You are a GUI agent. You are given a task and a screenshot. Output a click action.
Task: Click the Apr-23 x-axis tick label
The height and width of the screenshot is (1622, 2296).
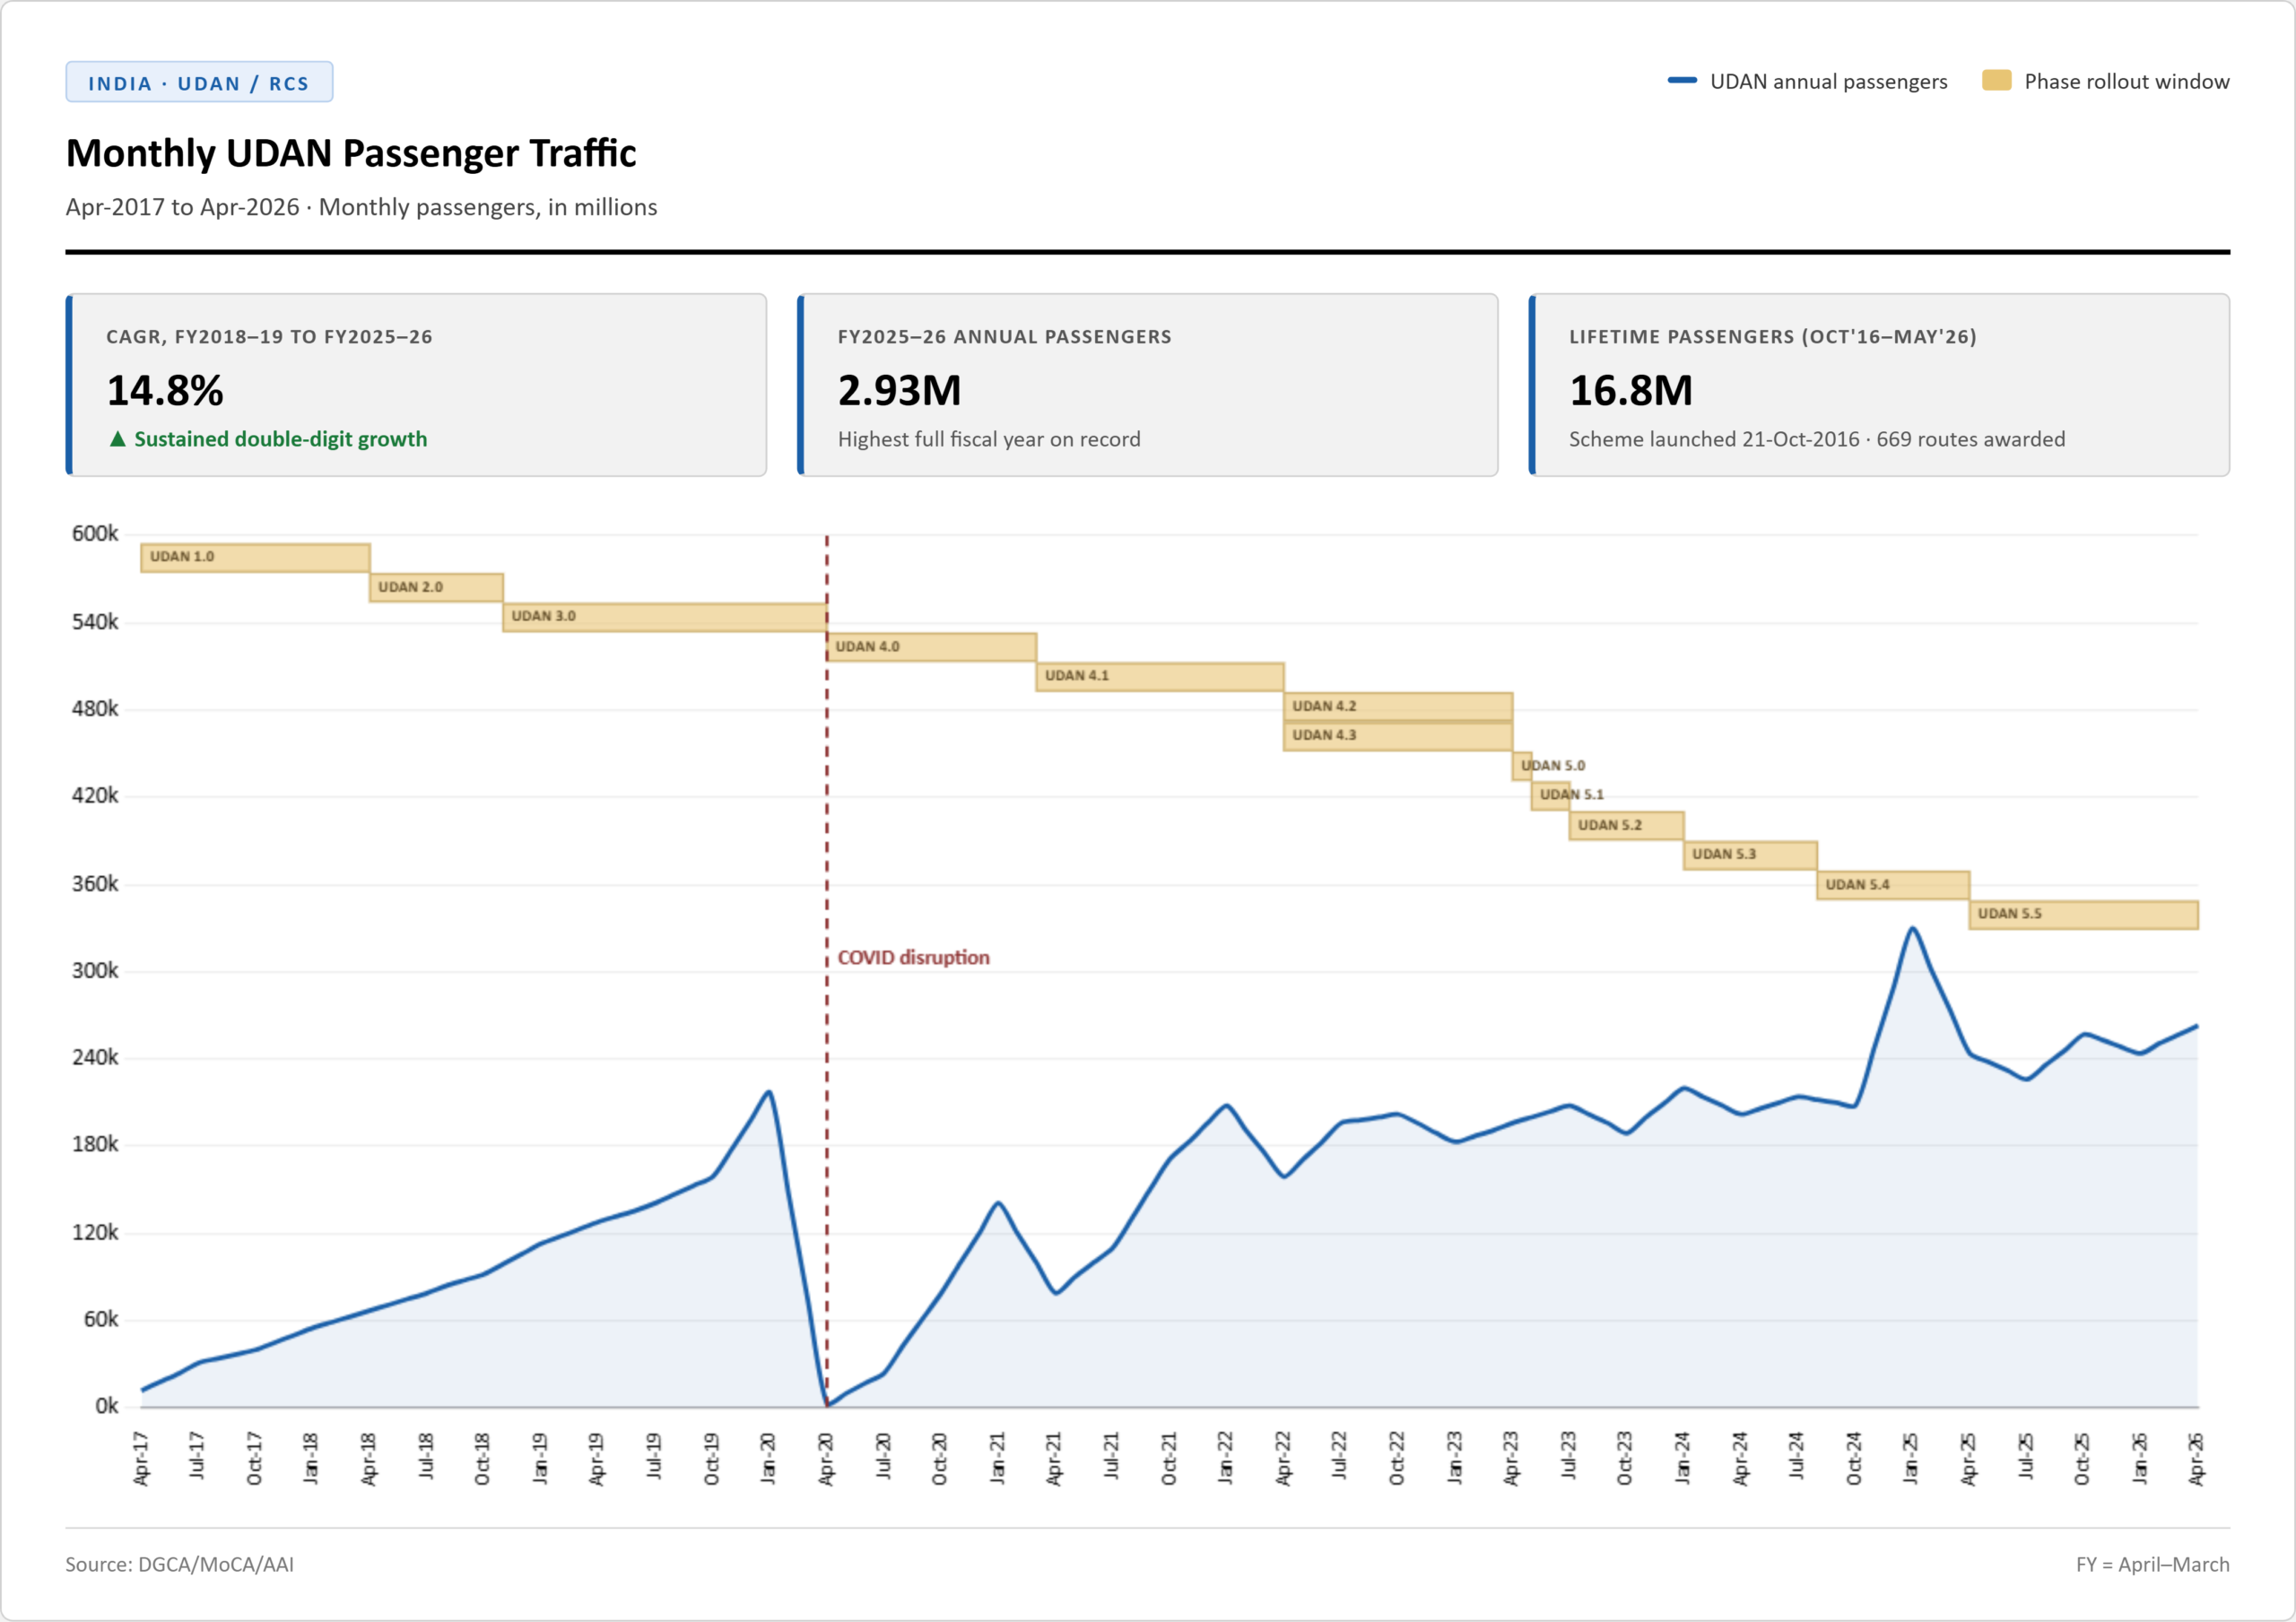tap(1512, 1459)
